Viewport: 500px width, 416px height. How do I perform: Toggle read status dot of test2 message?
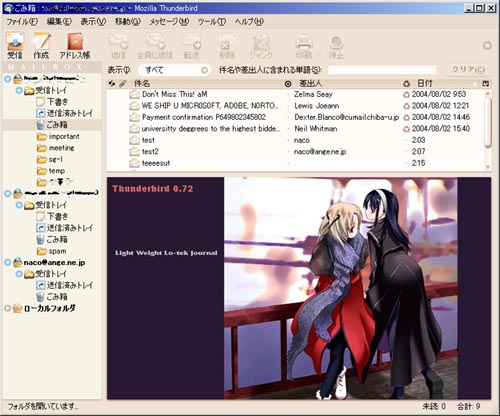click(x=288, y=152)
